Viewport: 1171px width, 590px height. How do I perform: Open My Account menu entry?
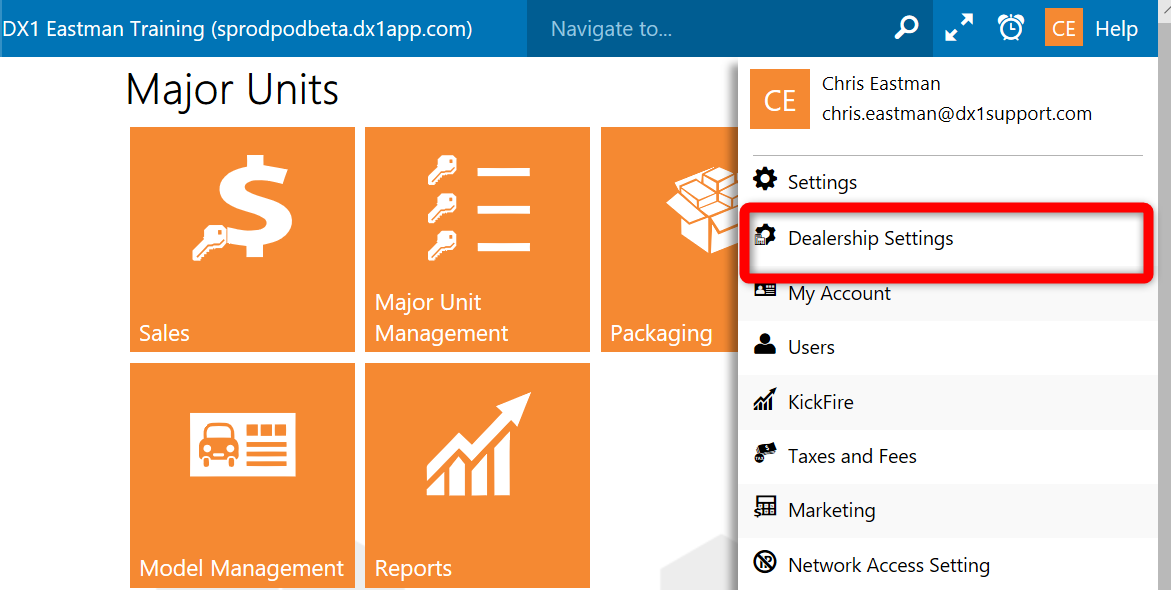point(947,294)
